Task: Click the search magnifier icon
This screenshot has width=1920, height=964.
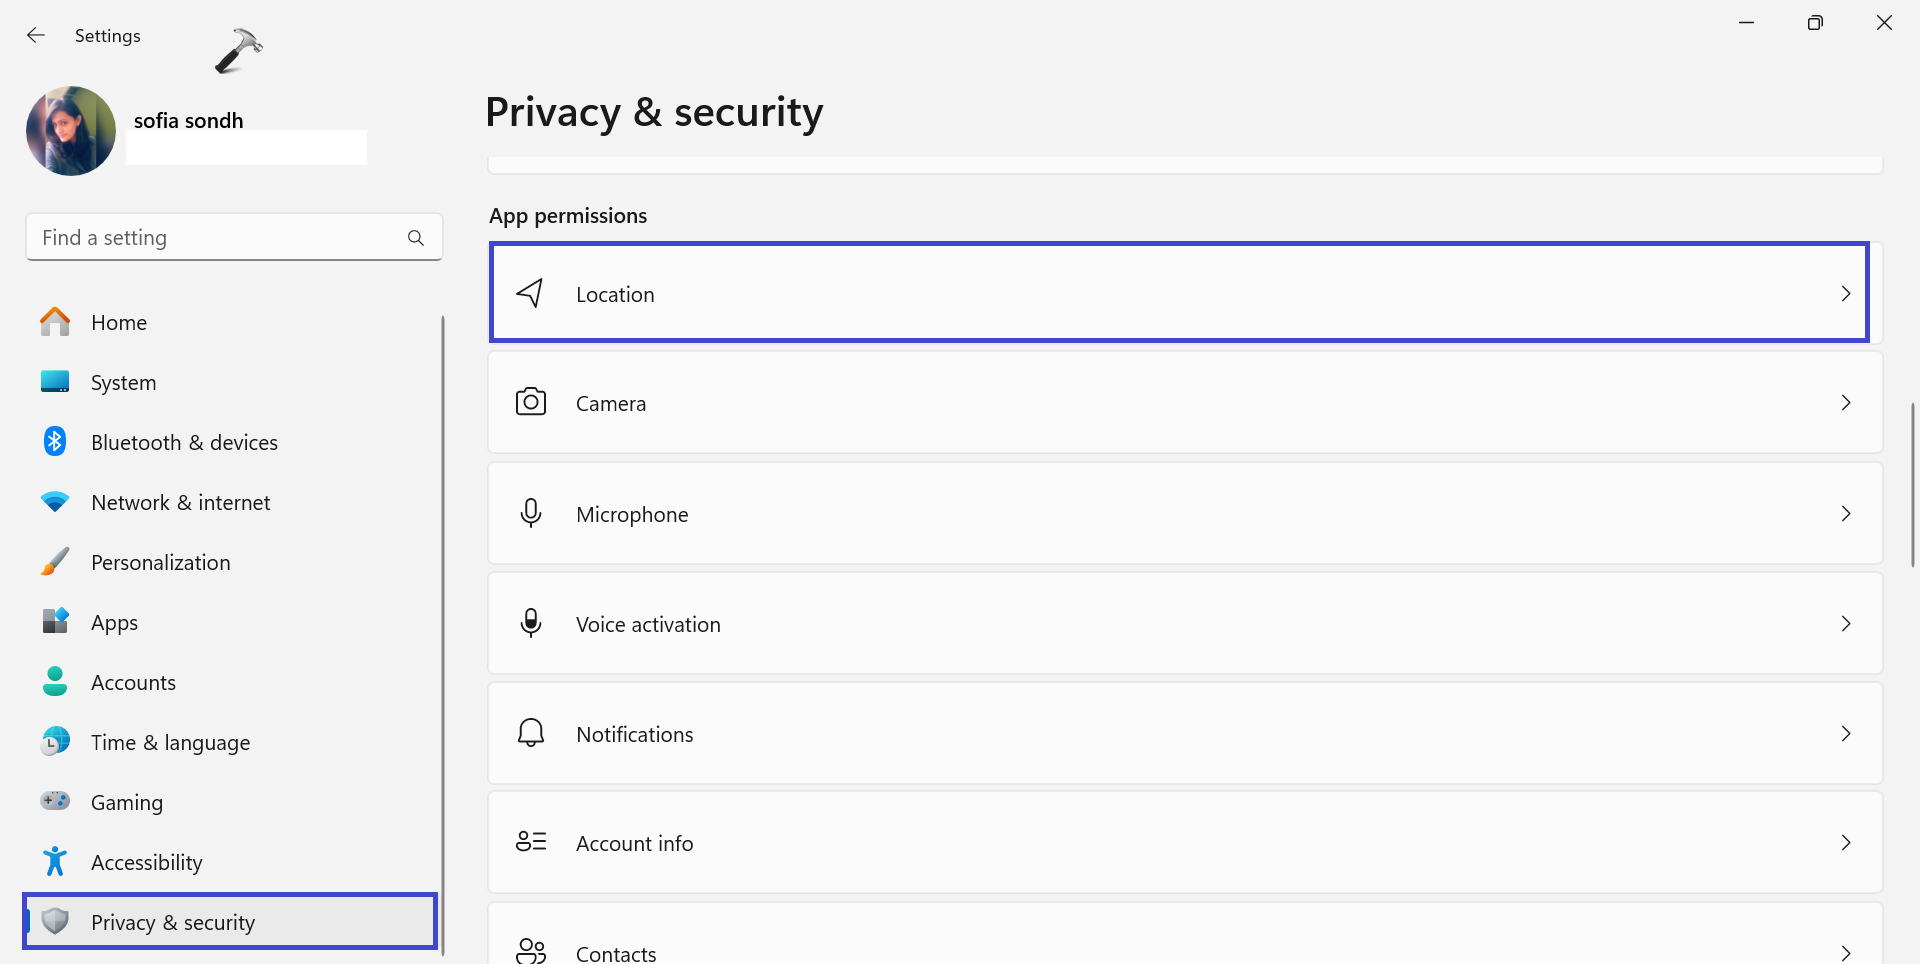Action: point(416,237)
